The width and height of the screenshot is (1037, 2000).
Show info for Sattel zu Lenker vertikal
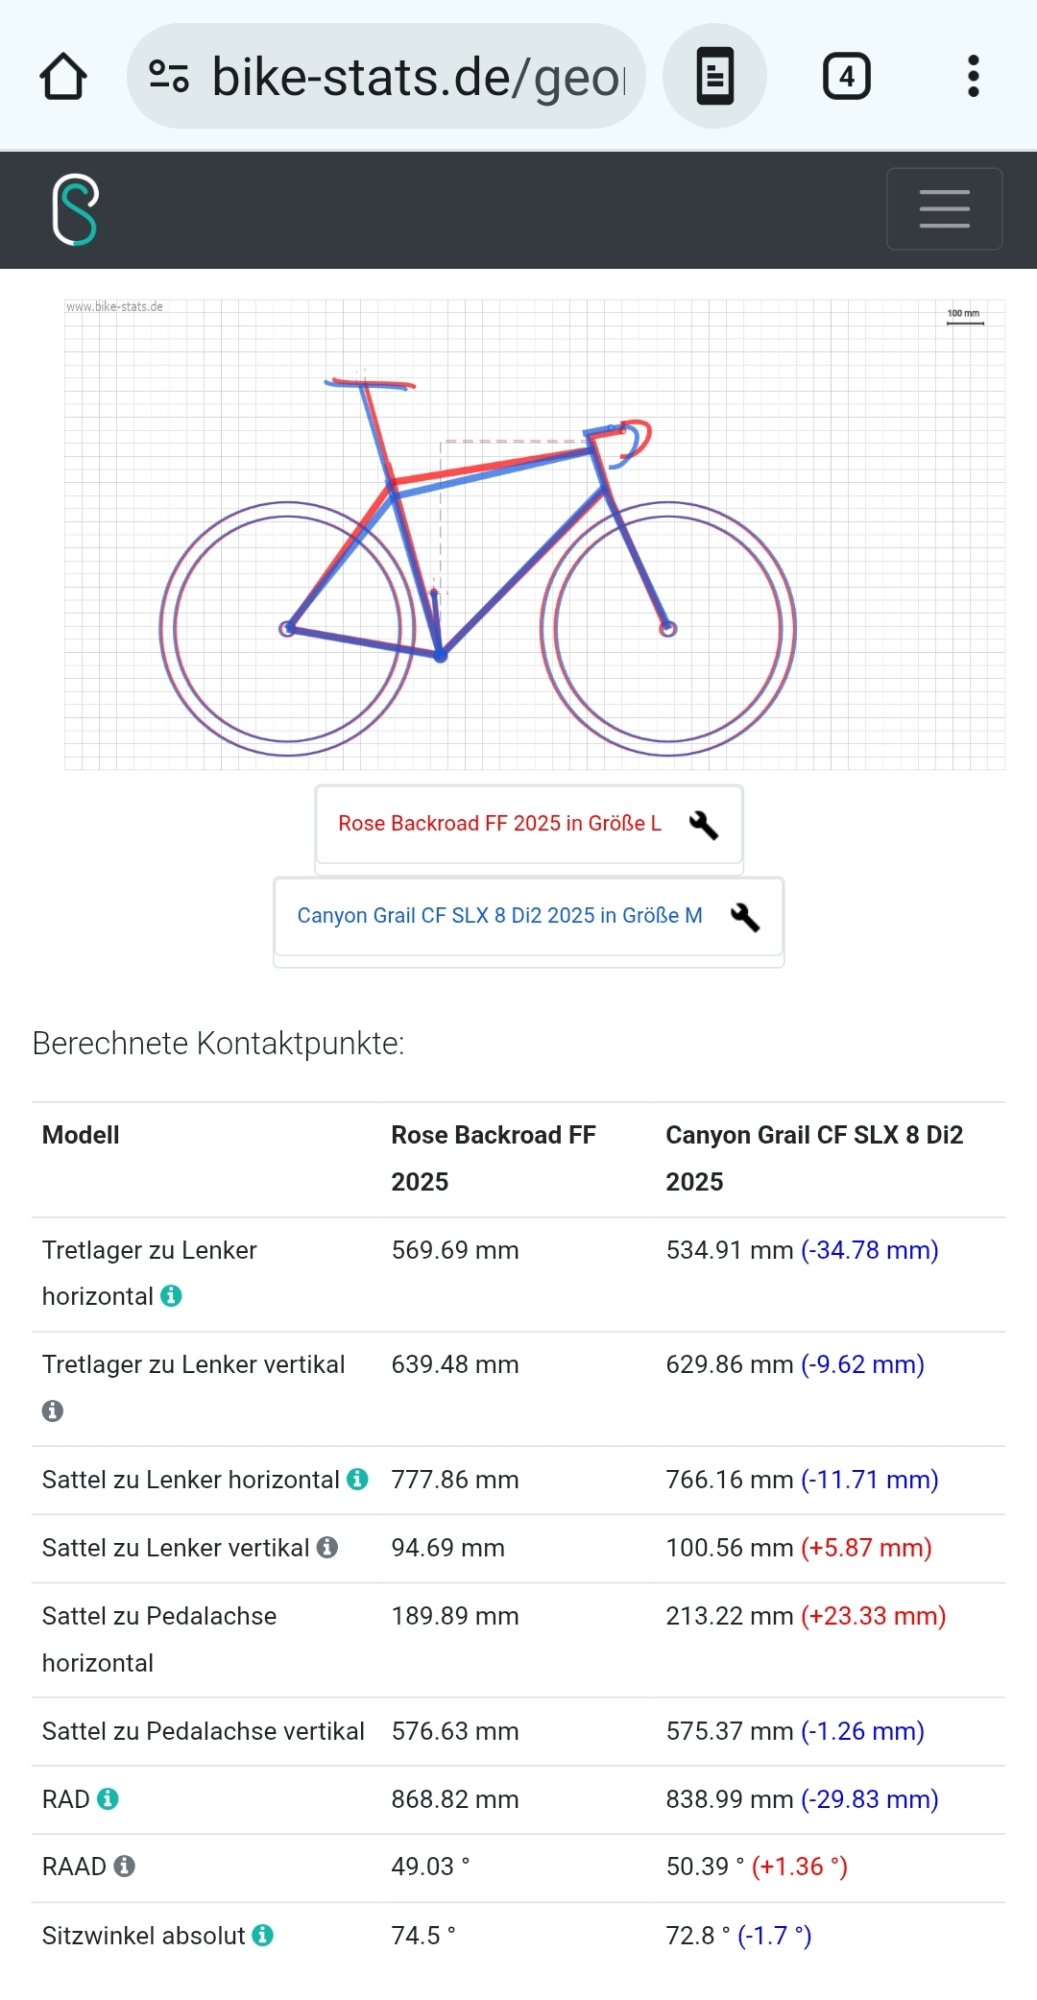tap(327, 1548)
